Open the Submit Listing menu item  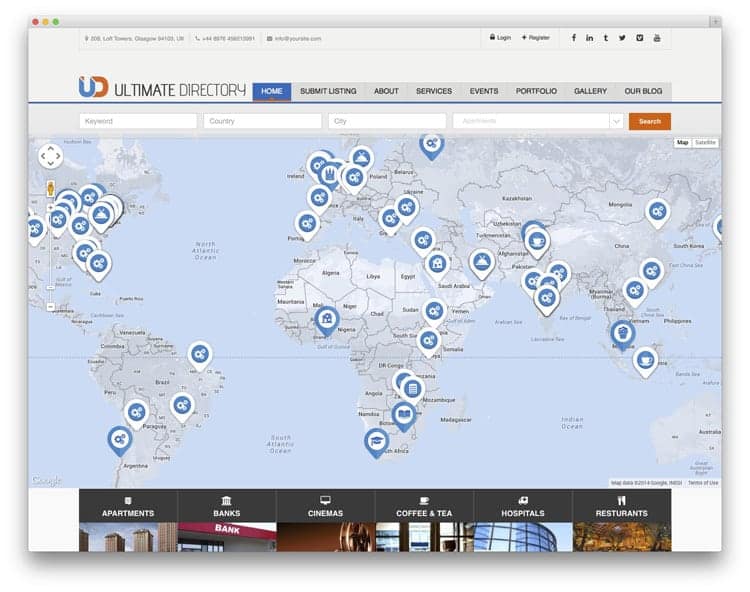[x=328, y=91]
